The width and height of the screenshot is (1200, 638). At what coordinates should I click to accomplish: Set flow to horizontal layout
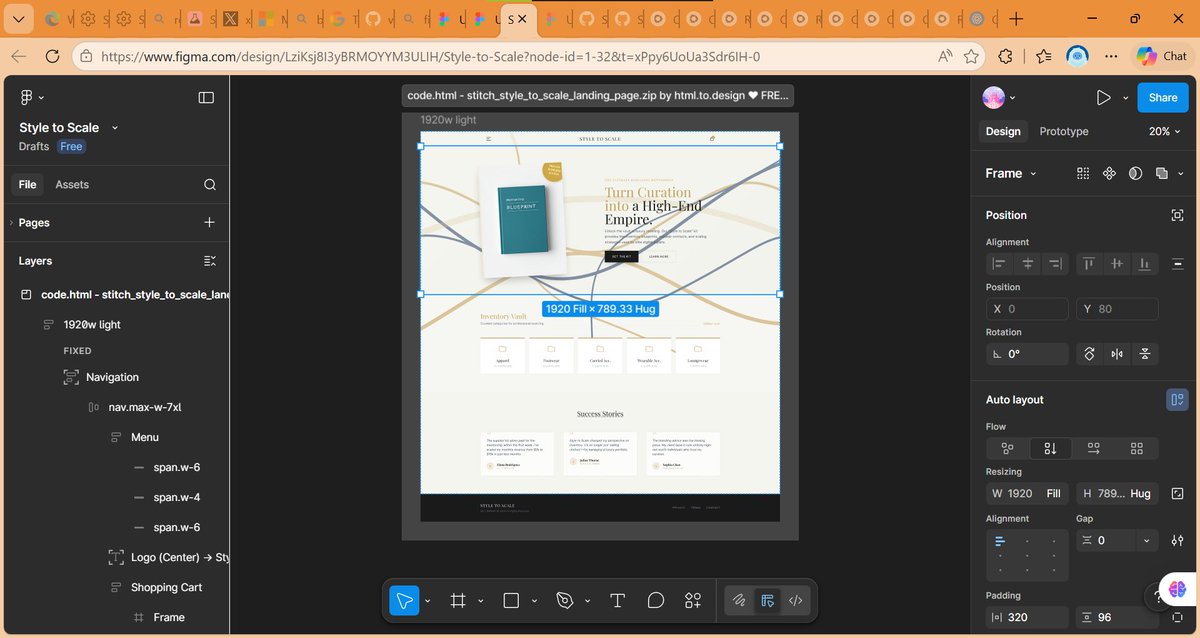1093,448
